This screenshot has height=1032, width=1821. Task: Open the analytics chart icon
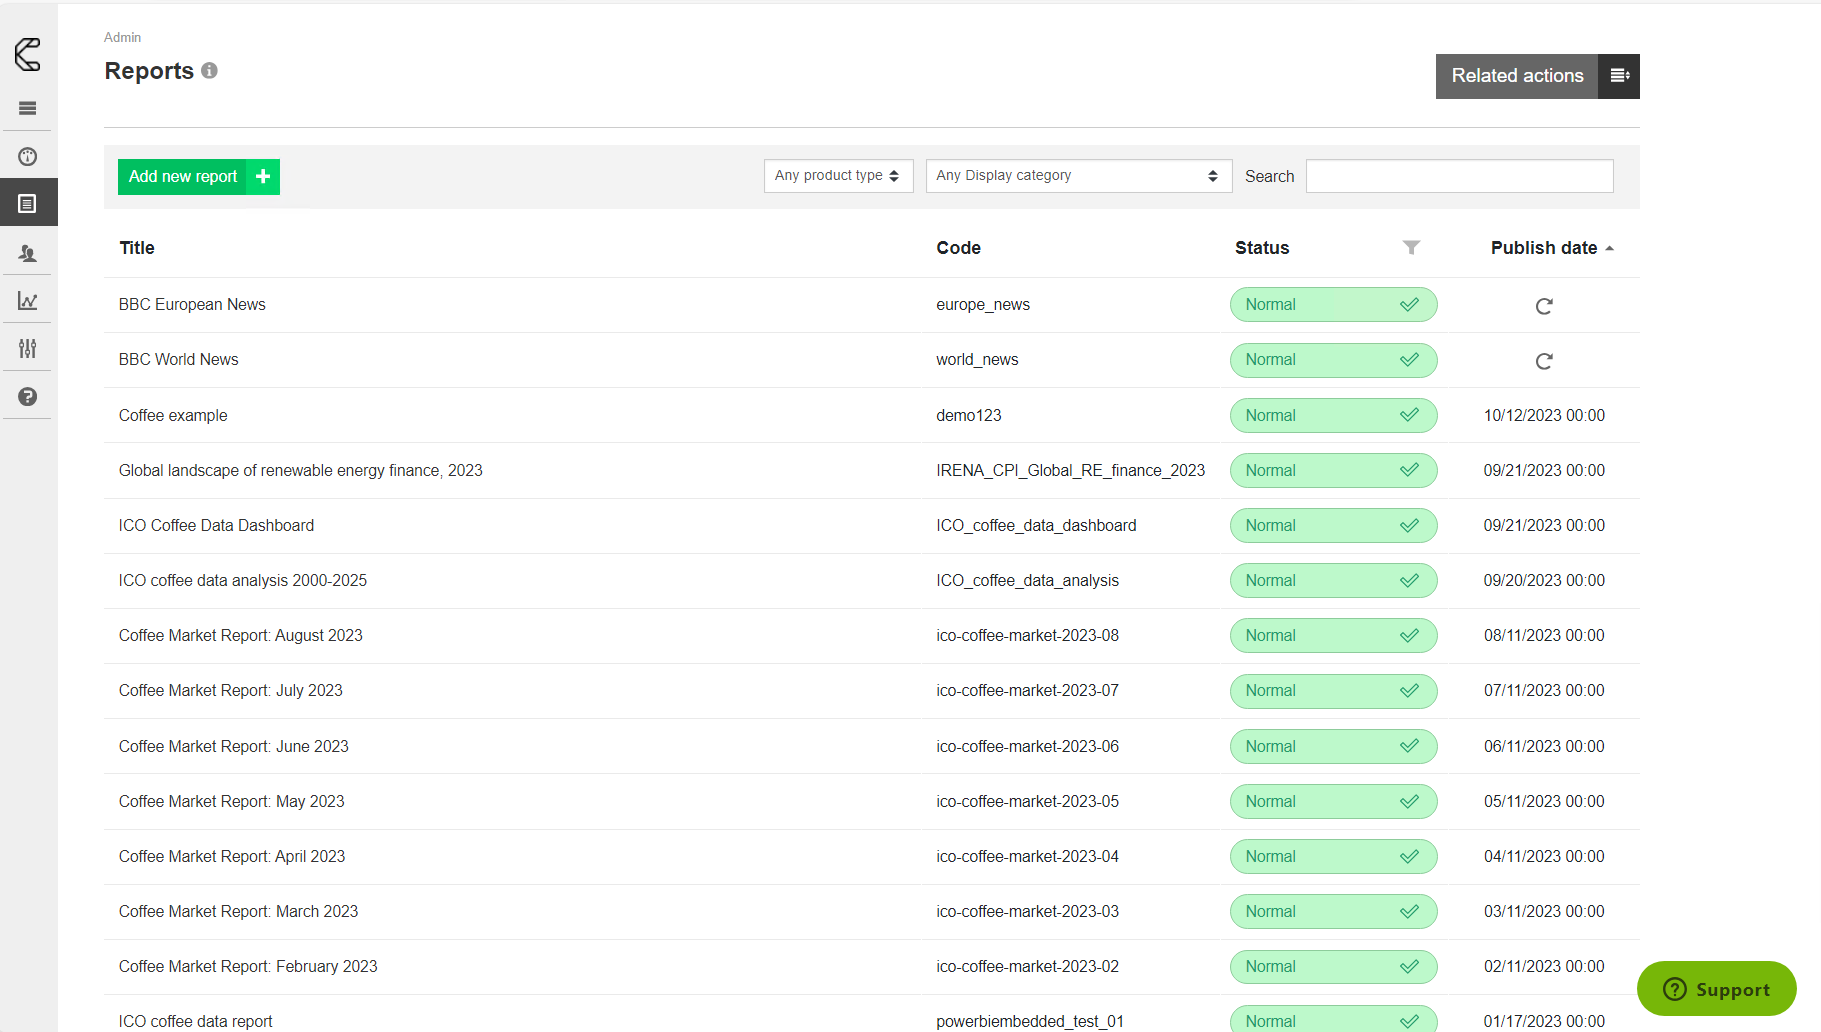coord(28,301)
